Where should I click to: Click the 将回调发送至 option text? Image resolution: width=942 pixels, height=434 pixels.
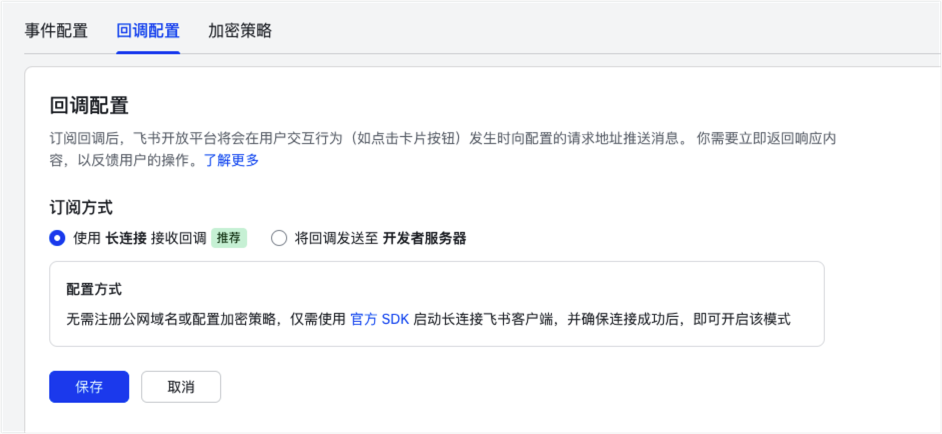coord(337,238)
